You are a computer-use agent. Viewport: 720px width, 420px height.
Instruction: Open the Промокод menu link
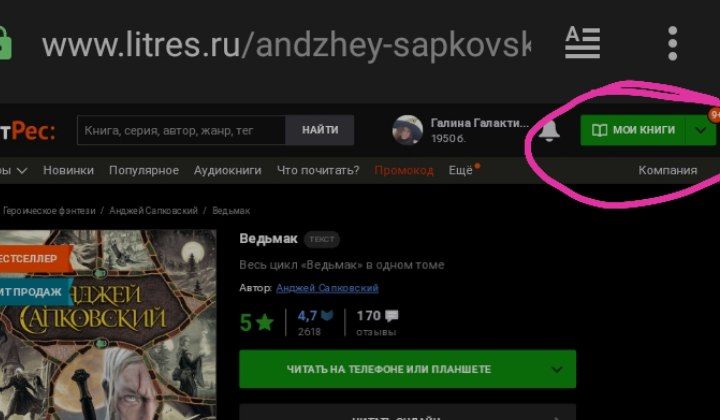(404, 170)
